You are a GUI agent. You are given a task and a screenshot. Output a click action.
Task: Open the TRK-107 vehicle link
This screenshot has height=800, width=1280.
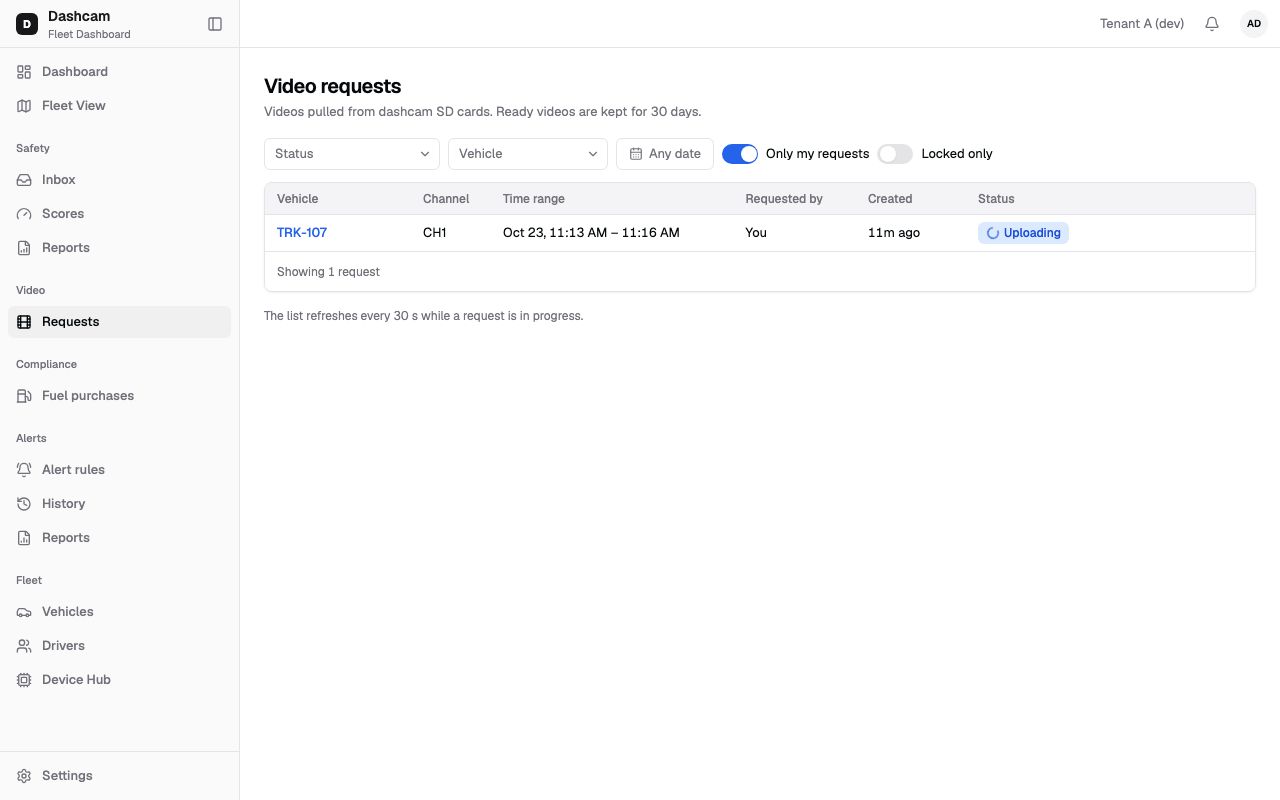click(302, 233)
